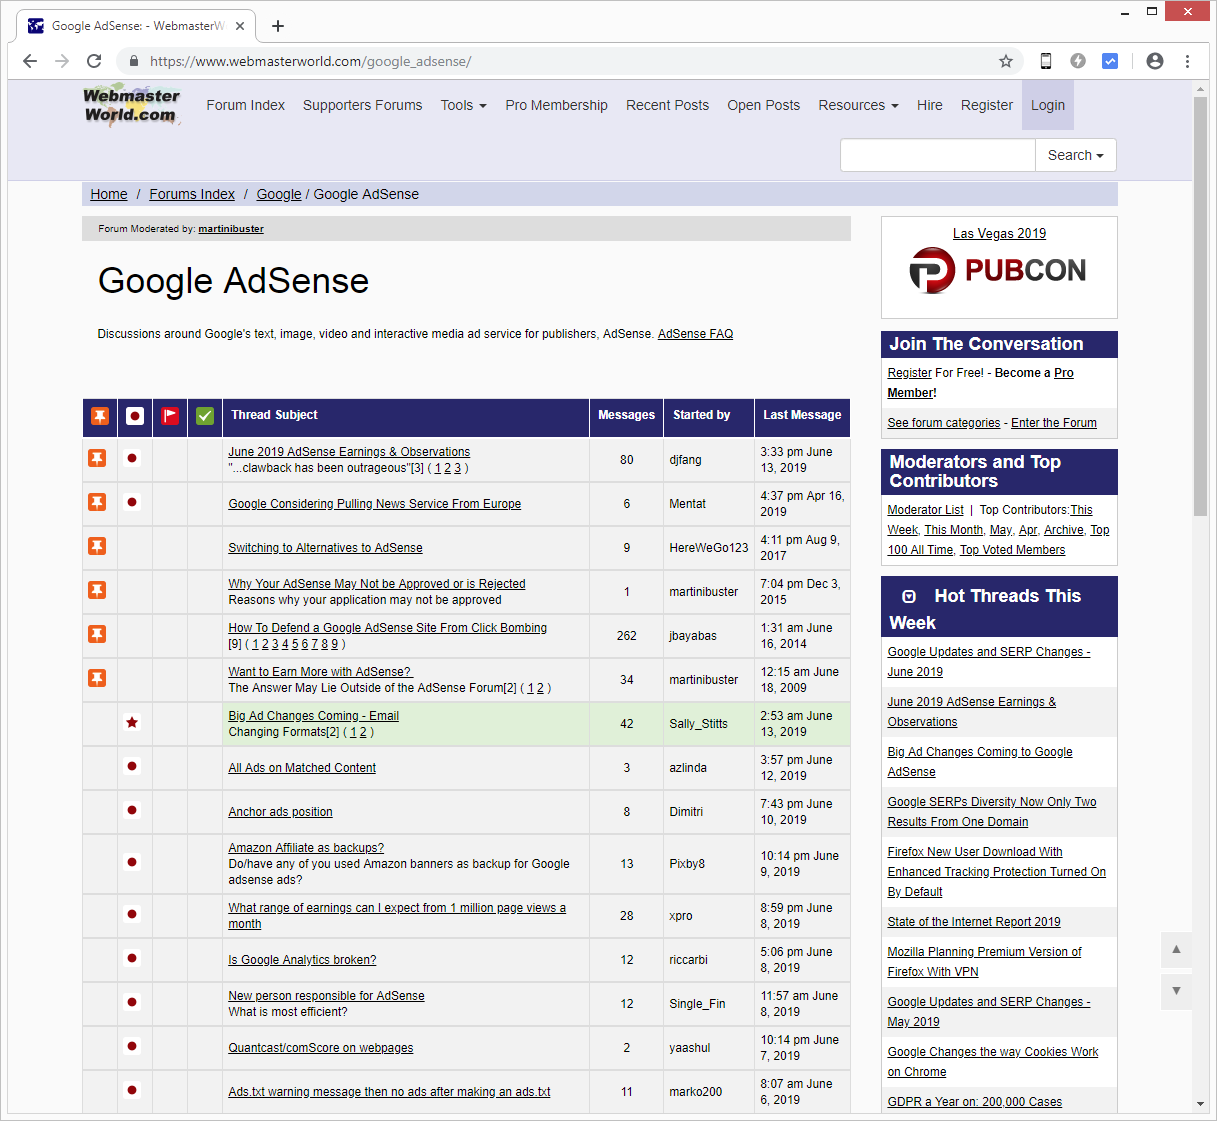This screenshot has width=1217, height=1121.
Task: Open 'State of the Internet Report 2019' hot thread
Action: click(974, 922)
